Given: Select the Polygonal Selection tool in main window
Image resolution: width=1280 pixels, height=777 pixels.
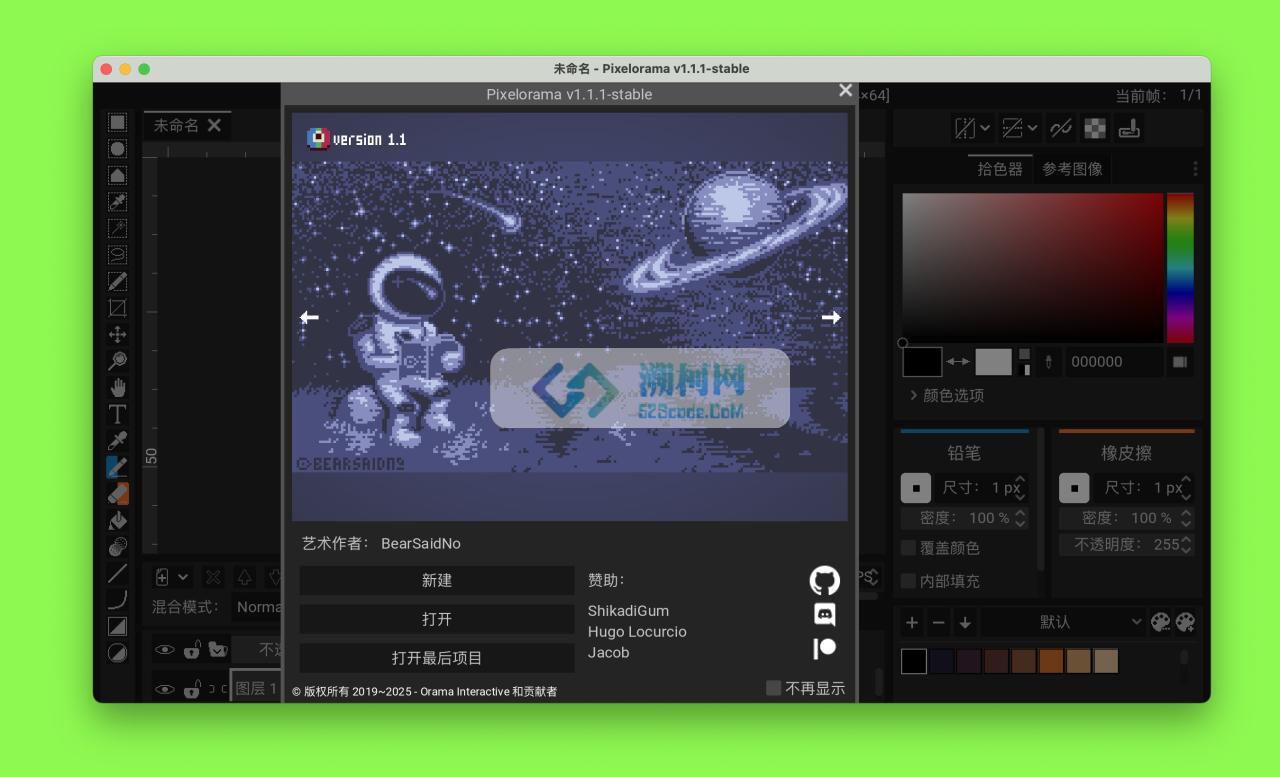Looking at the screenshot, I should click(117, 176).
